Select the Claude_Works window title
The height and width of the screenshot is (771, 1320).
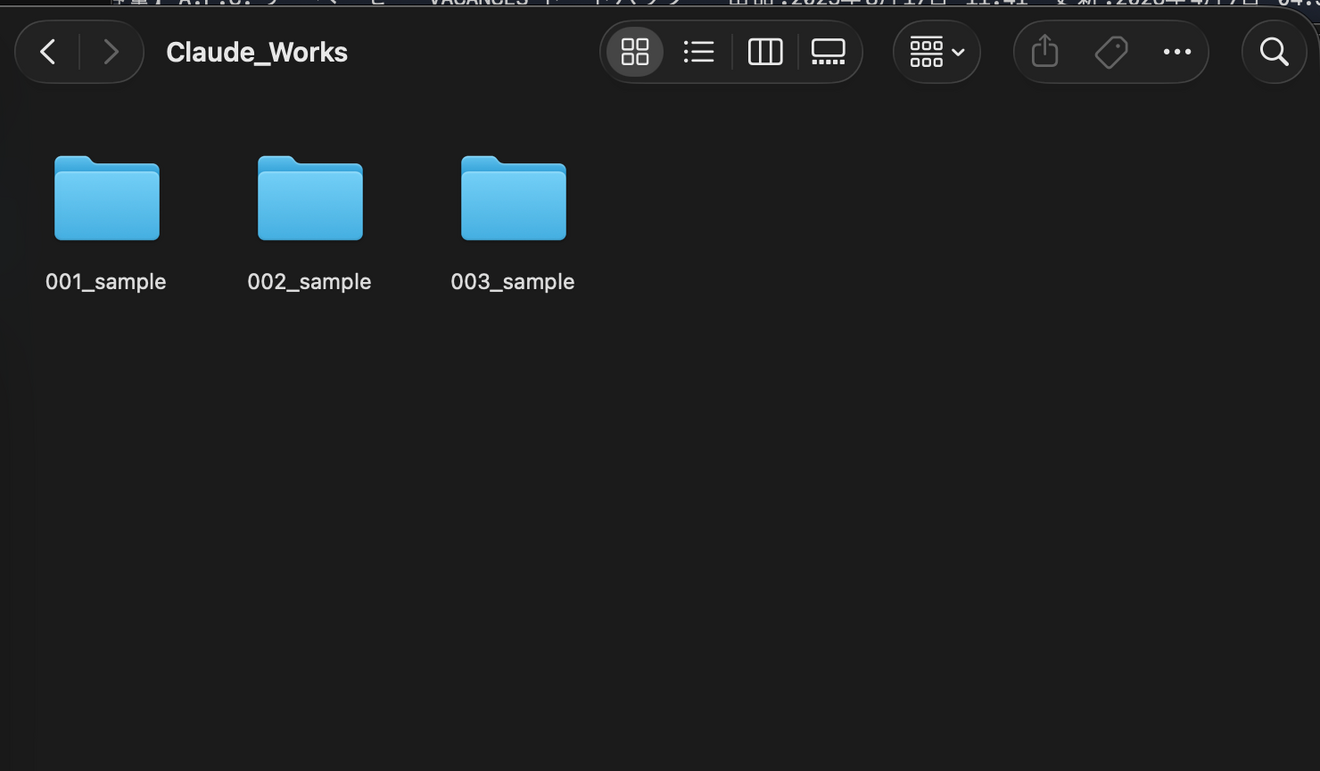[x=256, y=51]
